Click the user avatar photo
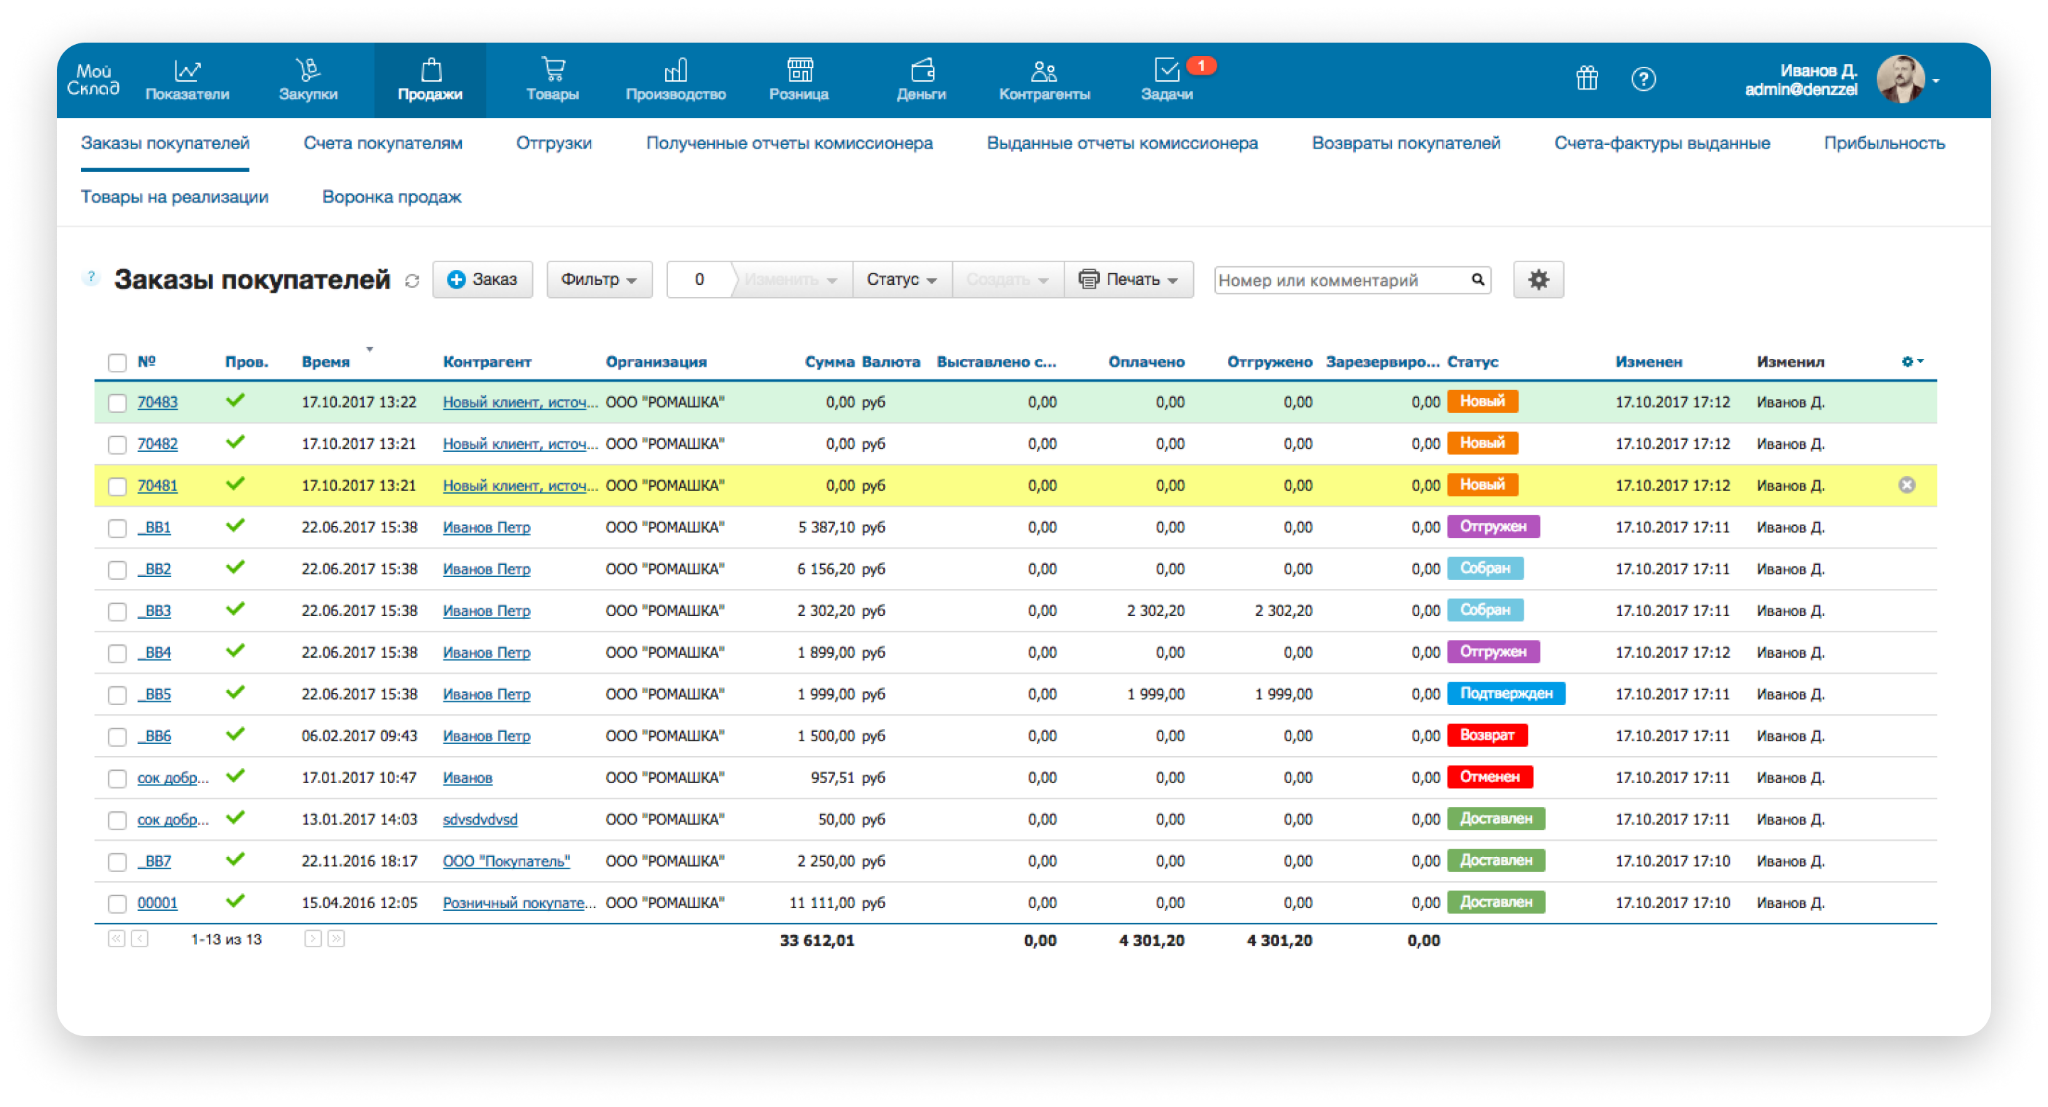This screenshot has height=1107, width=2048. (x=1901, y=79)
